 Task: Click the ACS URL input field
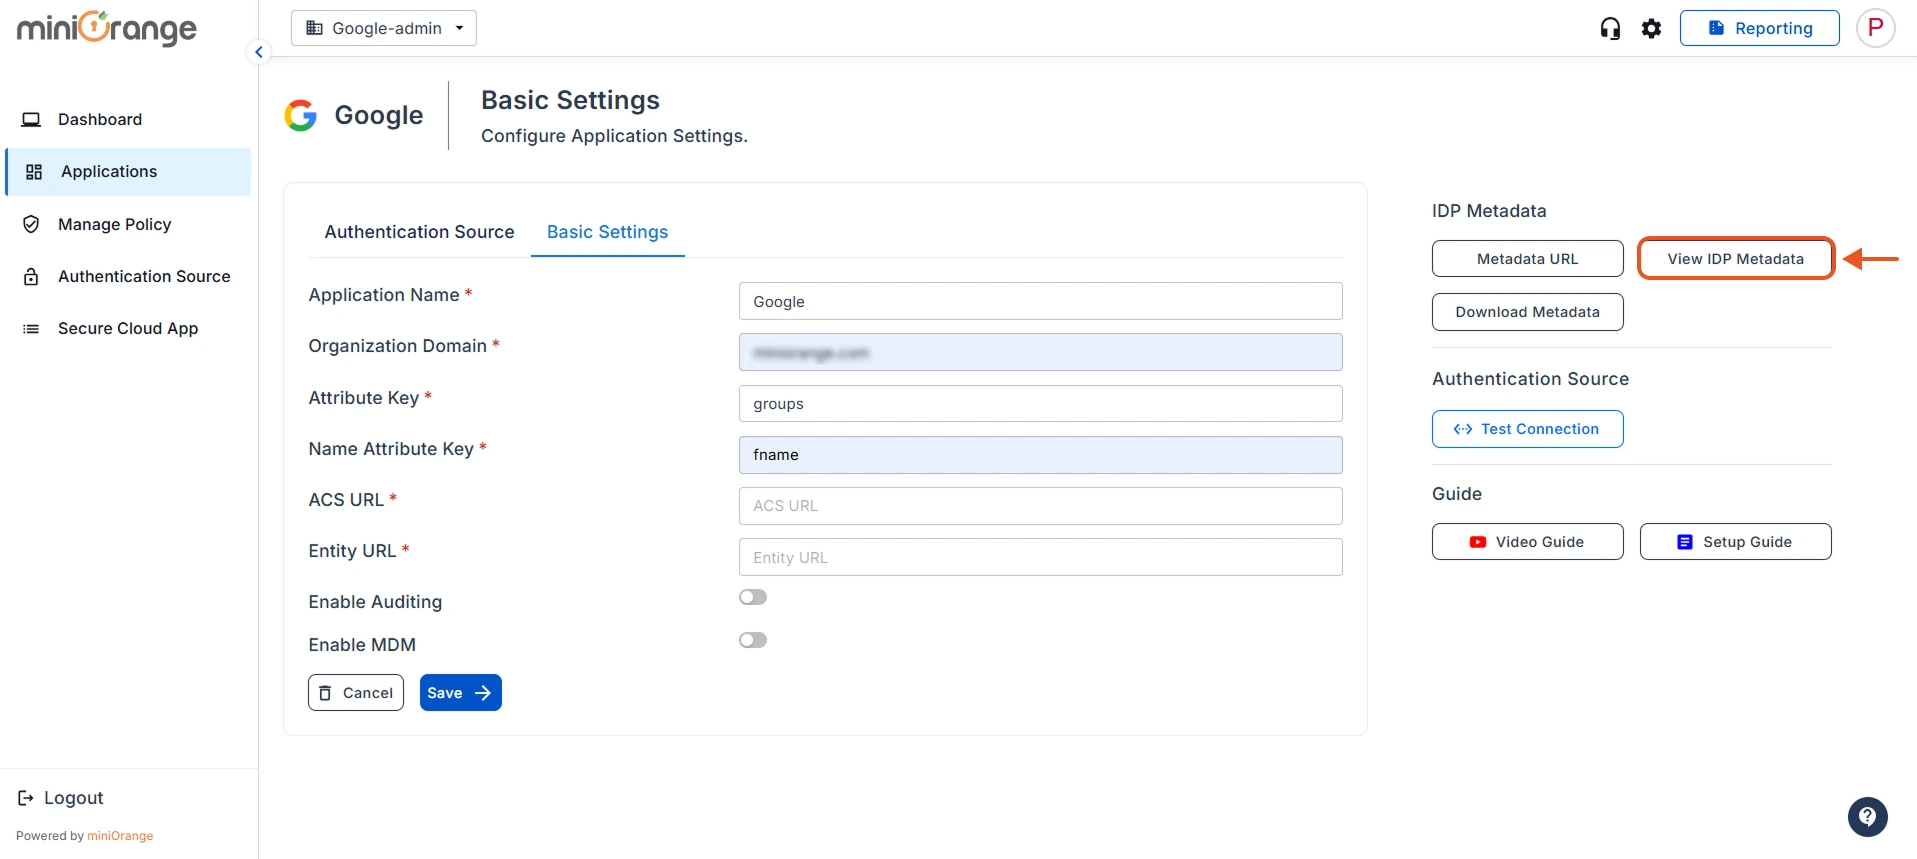[1040, 506]
